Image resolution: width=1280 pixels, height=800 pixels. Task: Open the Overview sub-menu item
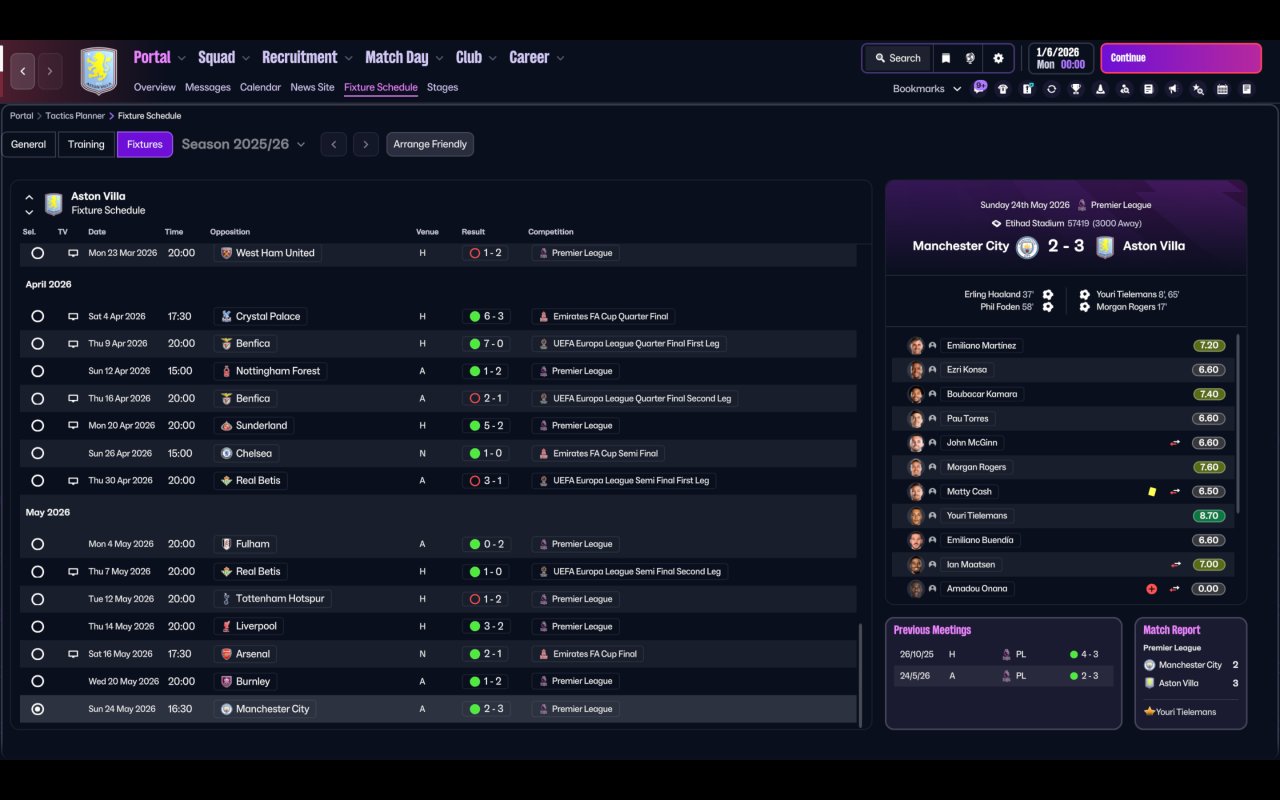click(154, 87)
